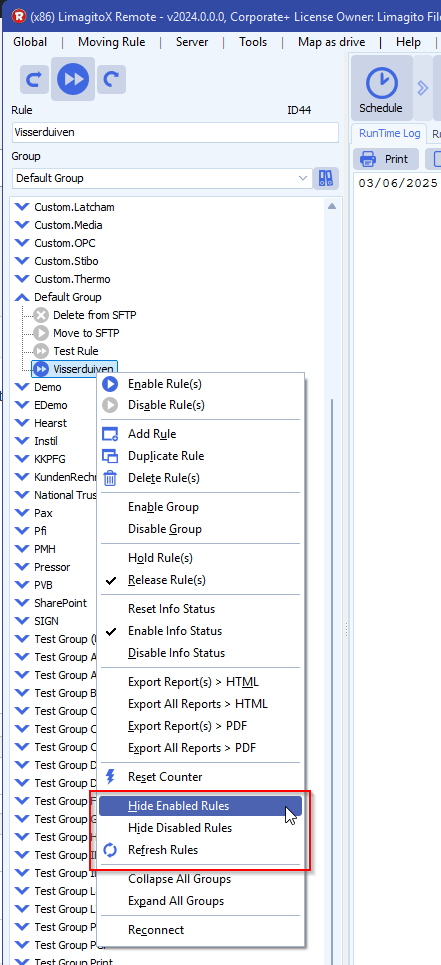441x965 pixels.
Task: Open the Moving Rule menu
Action: (112, 42)
